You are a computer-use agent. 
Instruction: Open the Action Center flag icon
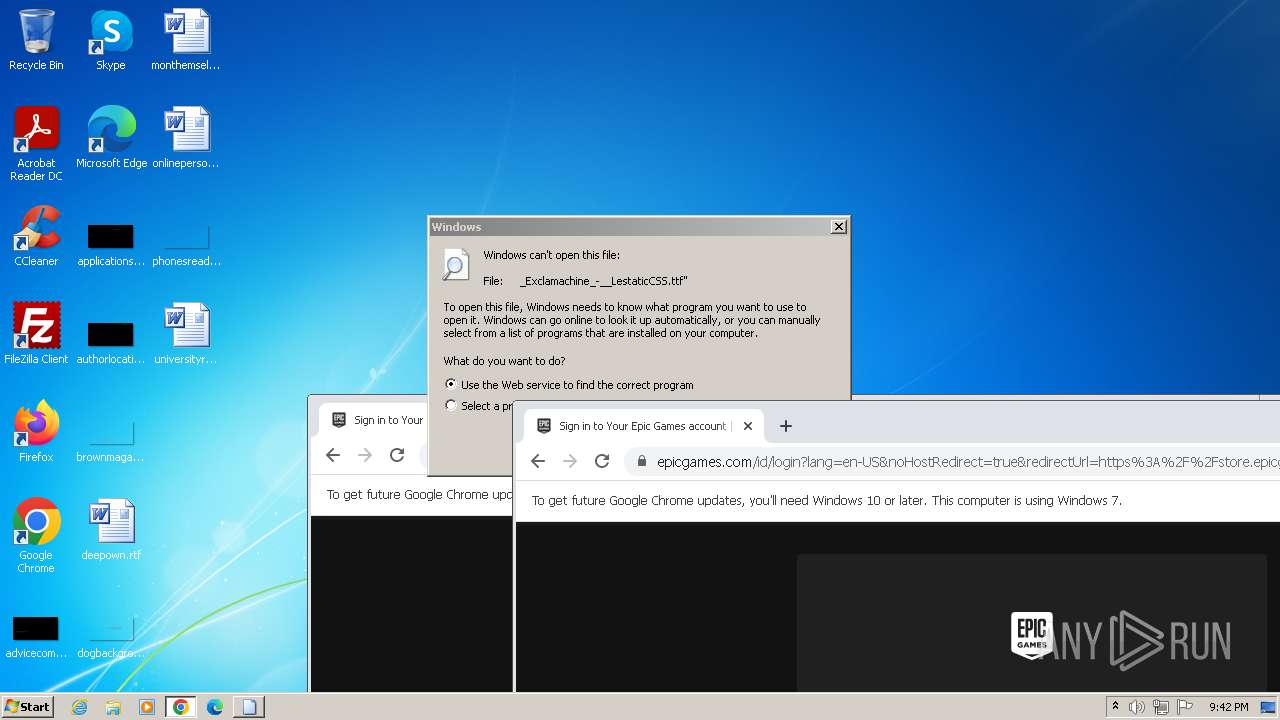pyautogui.click(x=1185, y=707)
